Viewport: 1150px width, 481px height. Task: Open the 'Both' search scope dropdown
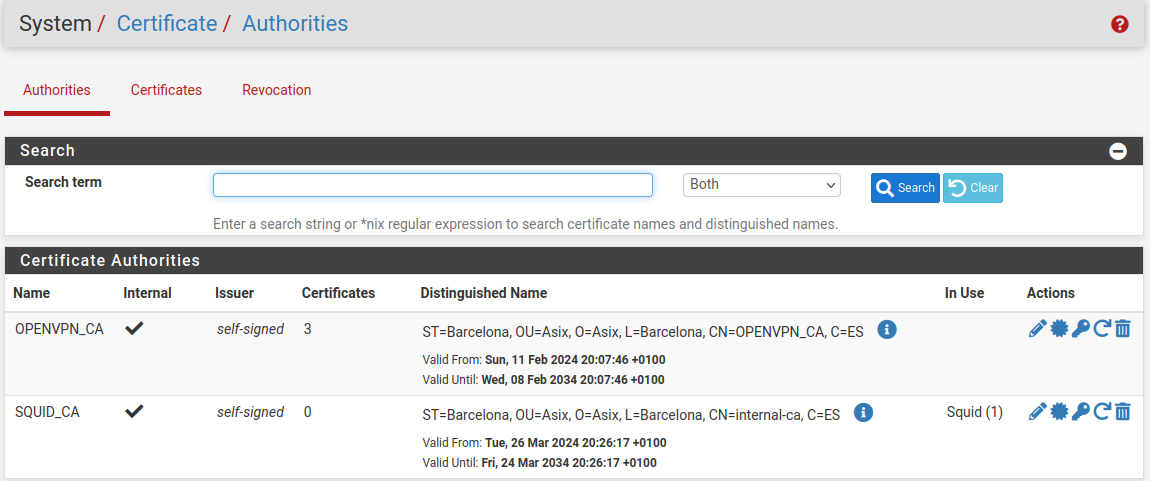[761, 185]
